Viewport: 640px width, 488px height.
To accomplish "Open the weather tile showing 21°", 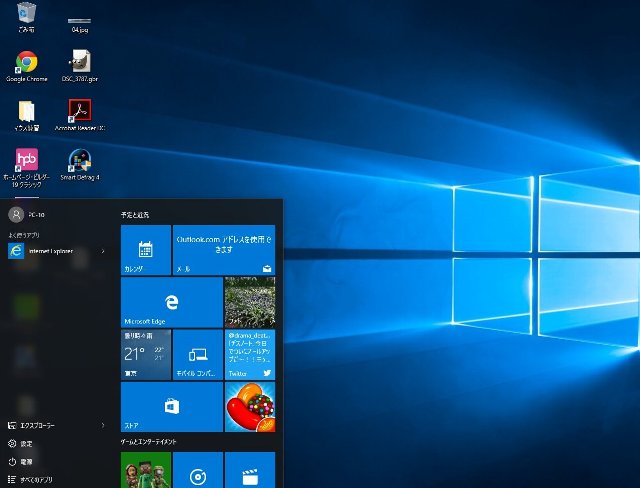I will (145, 354).
